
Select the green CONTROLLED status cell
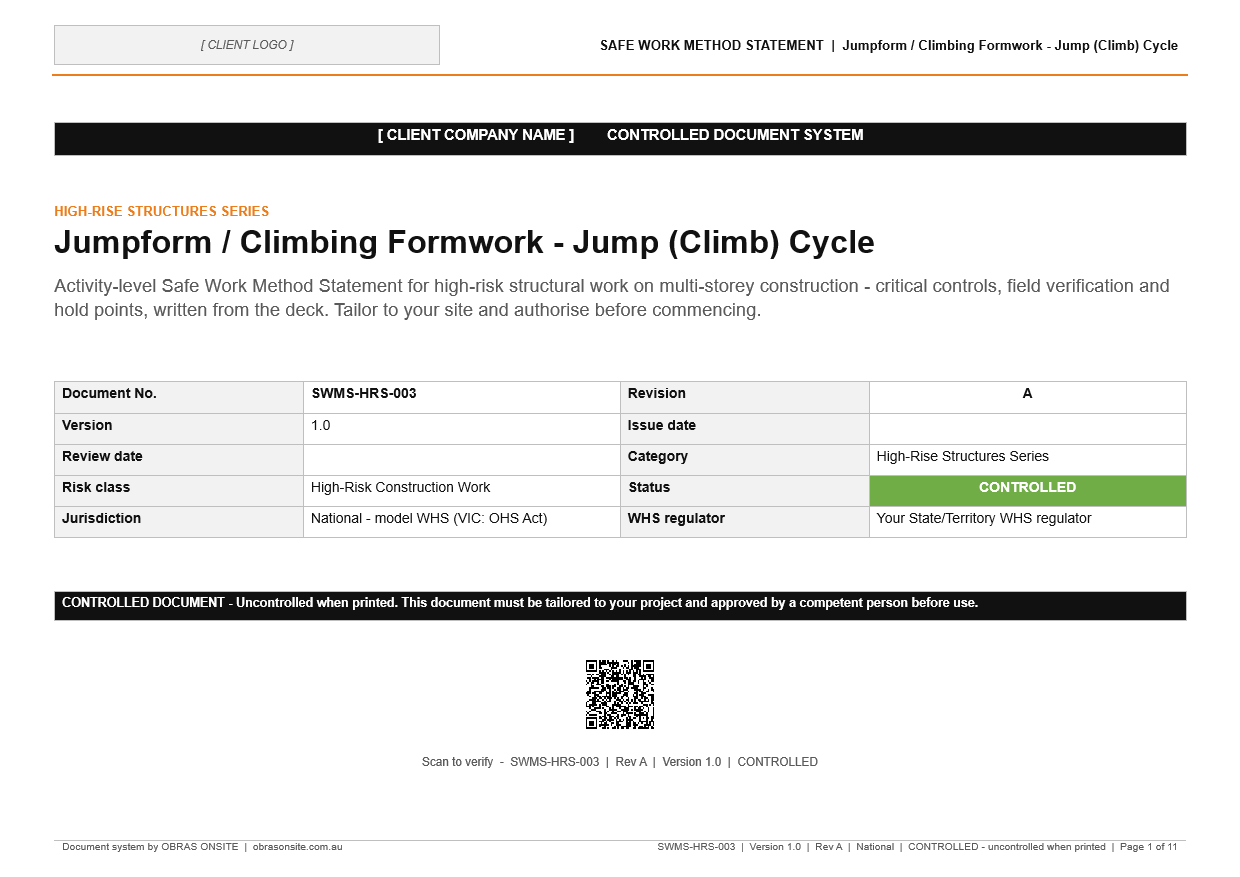1028,491
